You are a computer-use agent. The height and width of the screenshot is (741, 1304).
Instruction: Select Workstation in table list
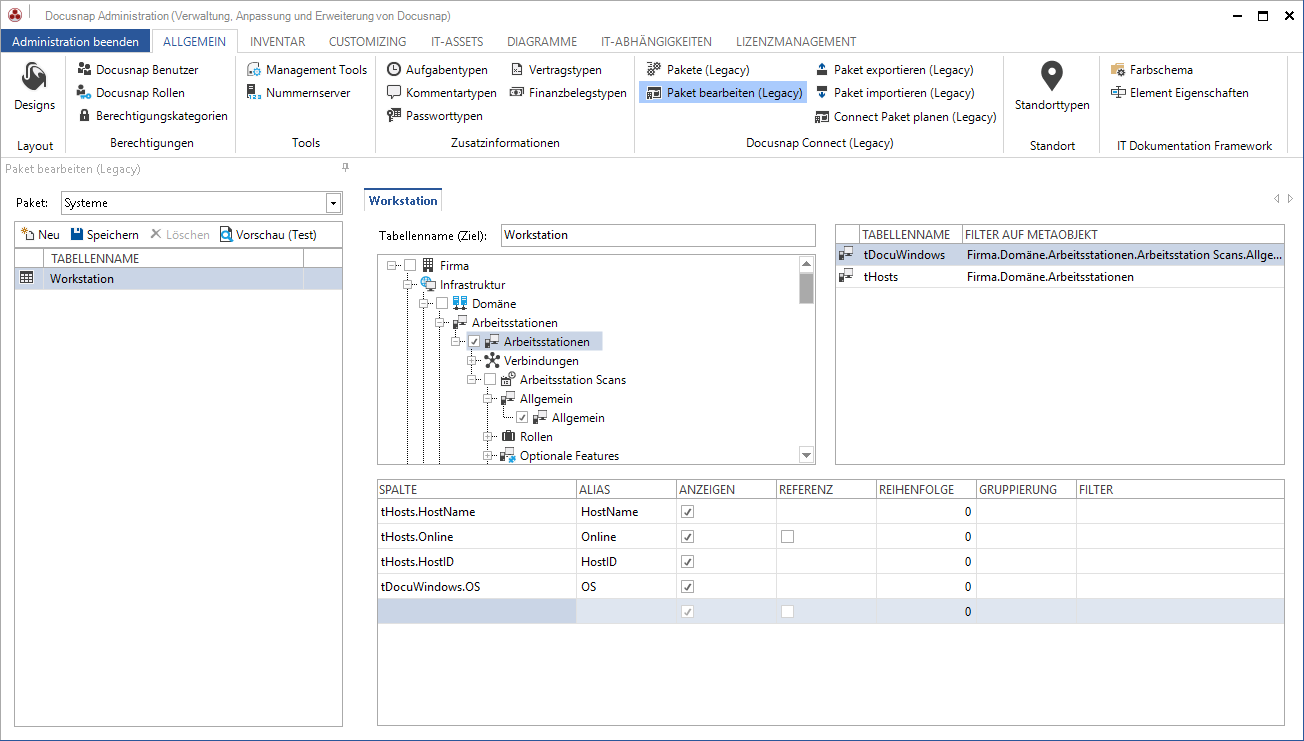pyautogui.click(x=179, y=278)
